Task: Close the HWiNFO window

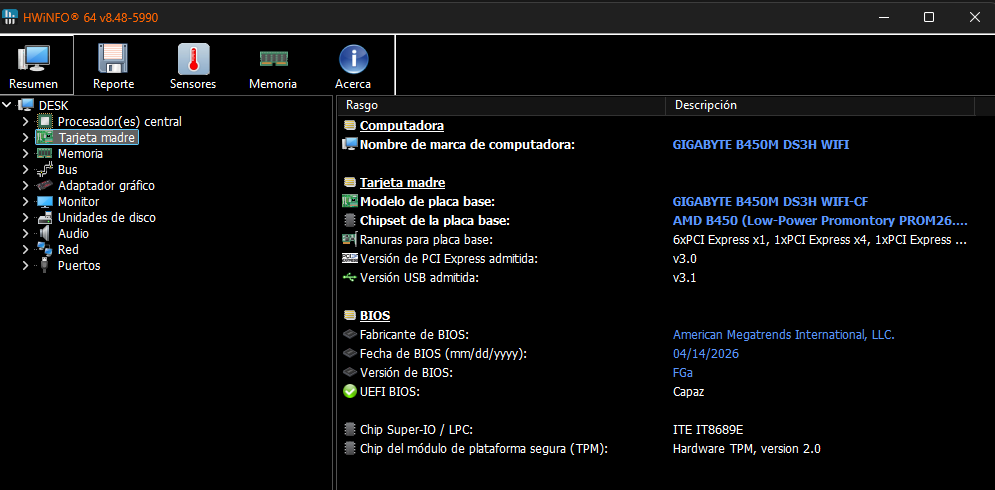Action: coord(974,17)
